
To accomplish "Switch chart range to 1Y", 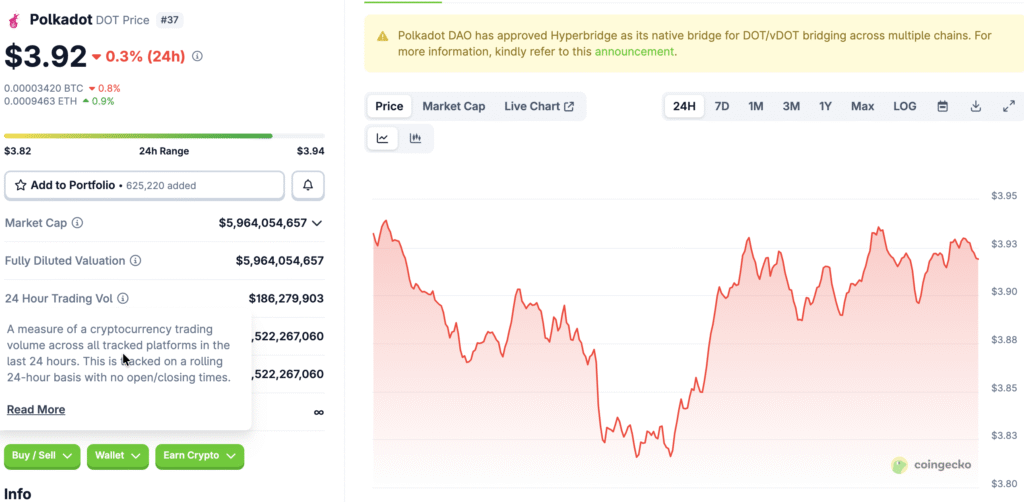I will click(x=825, y=106).
